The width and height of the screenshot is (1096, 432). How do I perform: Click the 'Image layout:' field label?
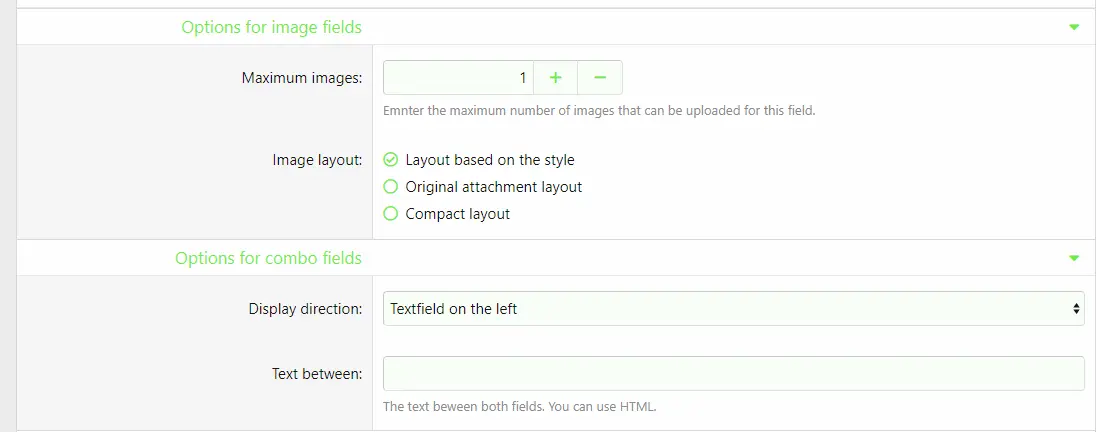pyautogui.click(x=317, y=160)
